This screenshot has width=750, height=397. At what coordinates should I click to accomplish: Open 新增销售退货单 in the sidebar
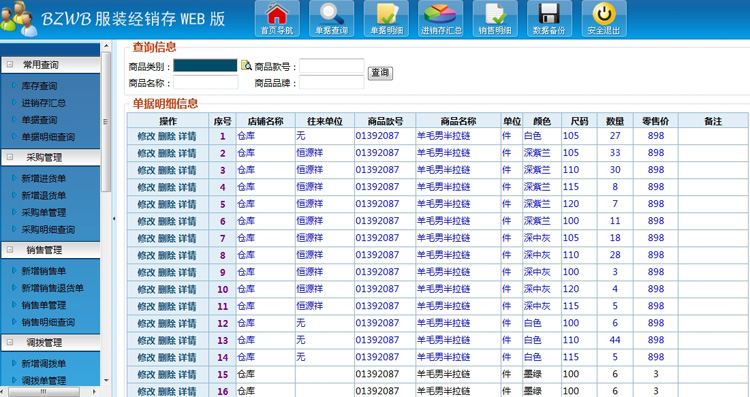[x=53, y=288]
